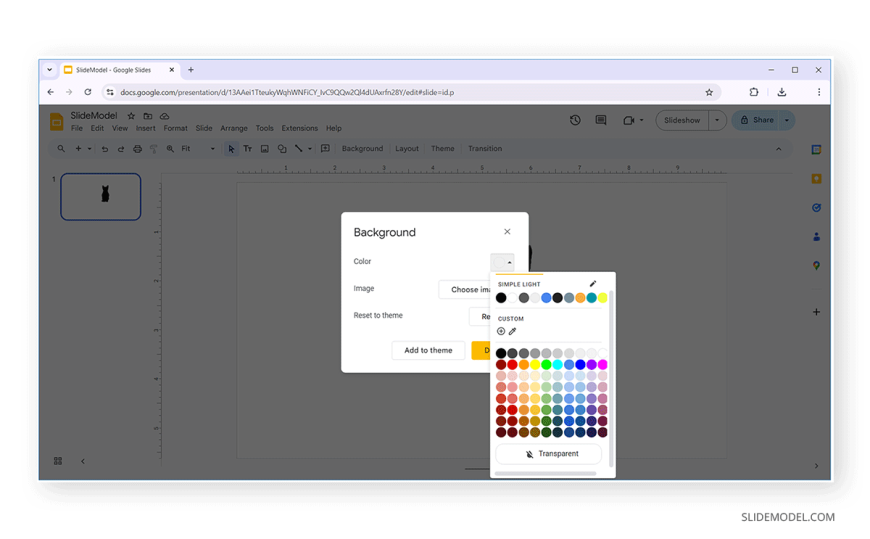Open the shape tool

tap(282, 149)
